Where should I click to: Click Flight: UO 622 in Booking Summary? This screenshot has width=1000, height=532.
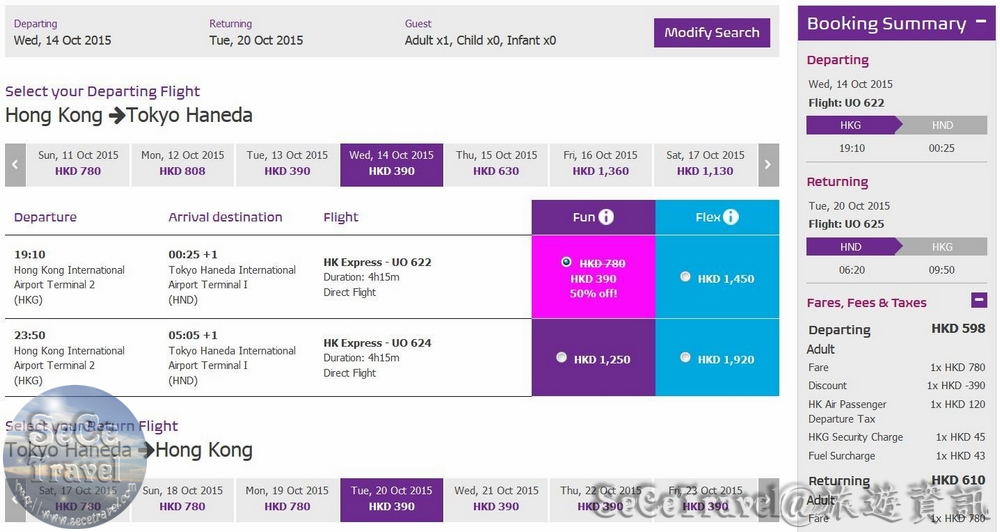click(x=846, y=103)
